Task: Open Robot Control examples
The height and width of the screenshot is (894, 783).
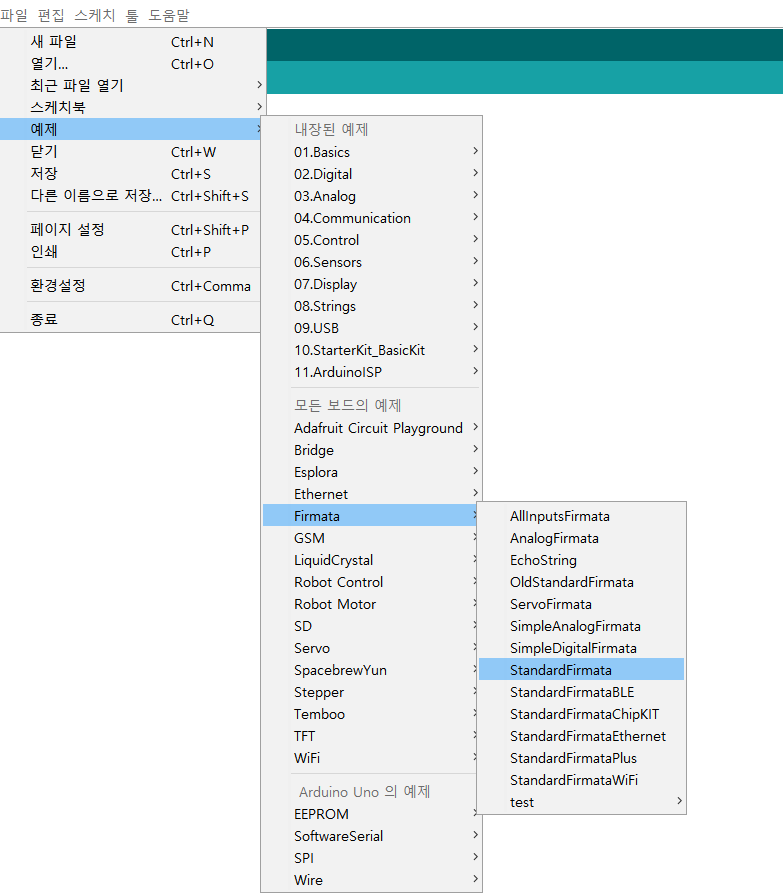Action: (x=370, y=582)
